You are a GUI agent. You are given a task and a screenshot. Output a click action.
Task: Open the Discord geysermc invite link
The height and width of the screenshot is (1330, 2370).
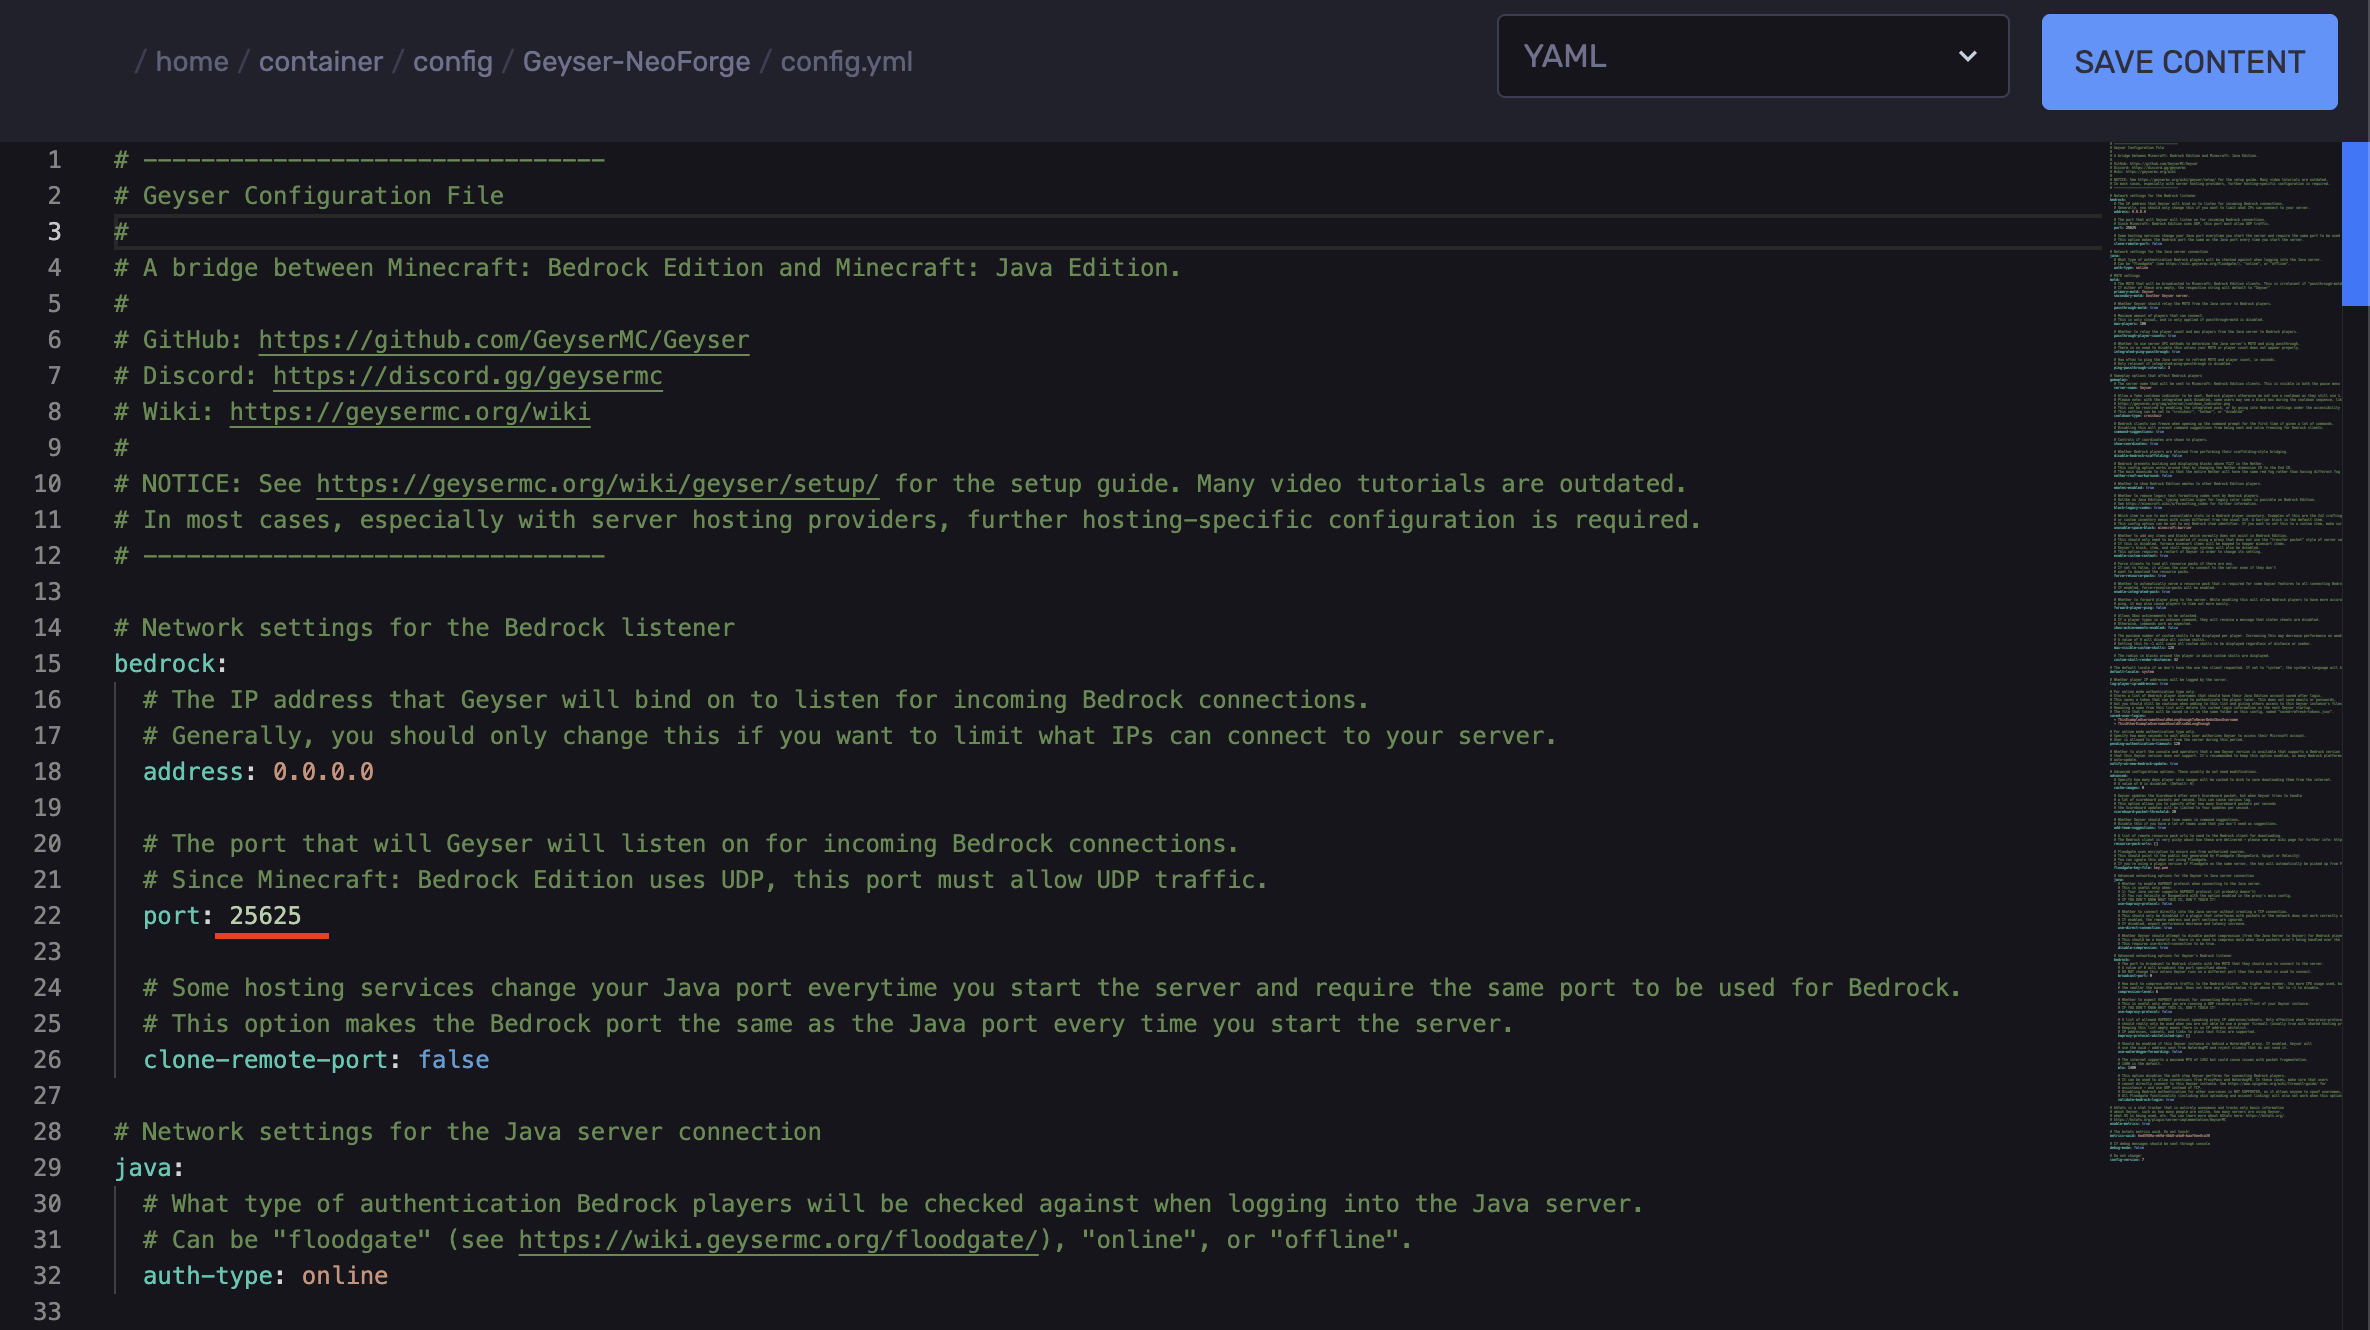tap(467, 376)
